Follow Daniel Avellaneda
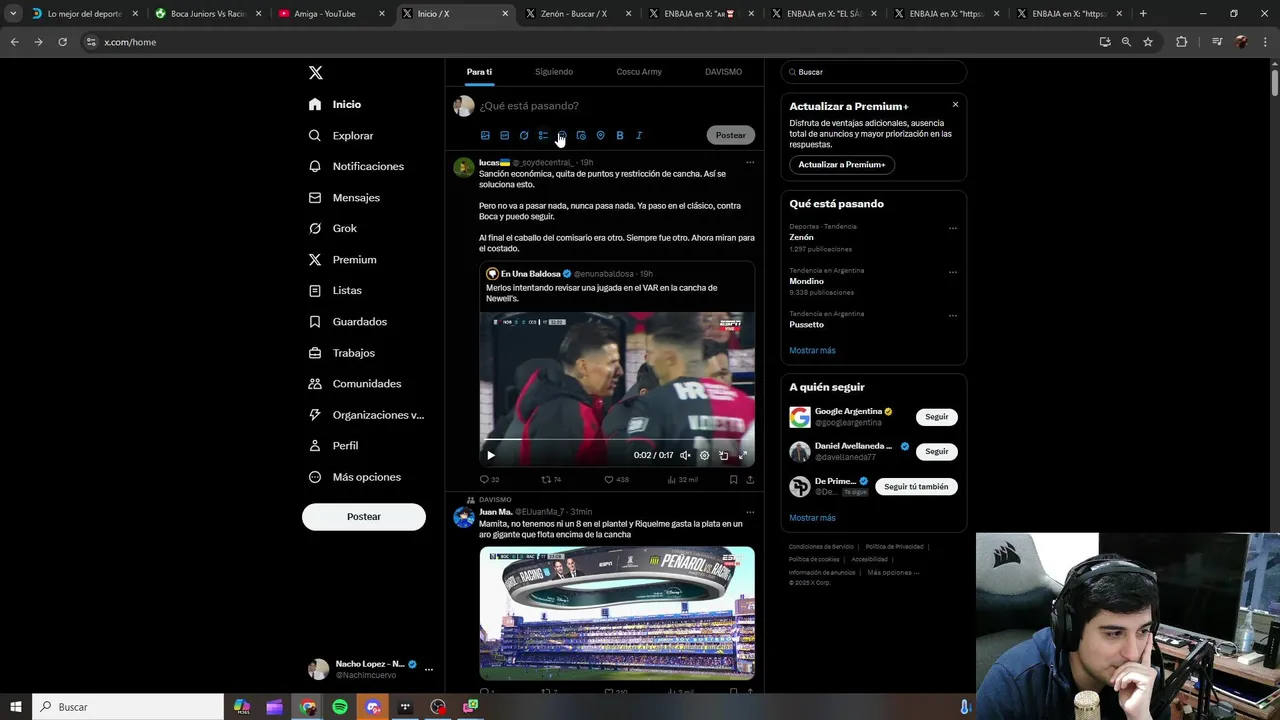This screenshot has width=1280, height=720. coord(937,452)
